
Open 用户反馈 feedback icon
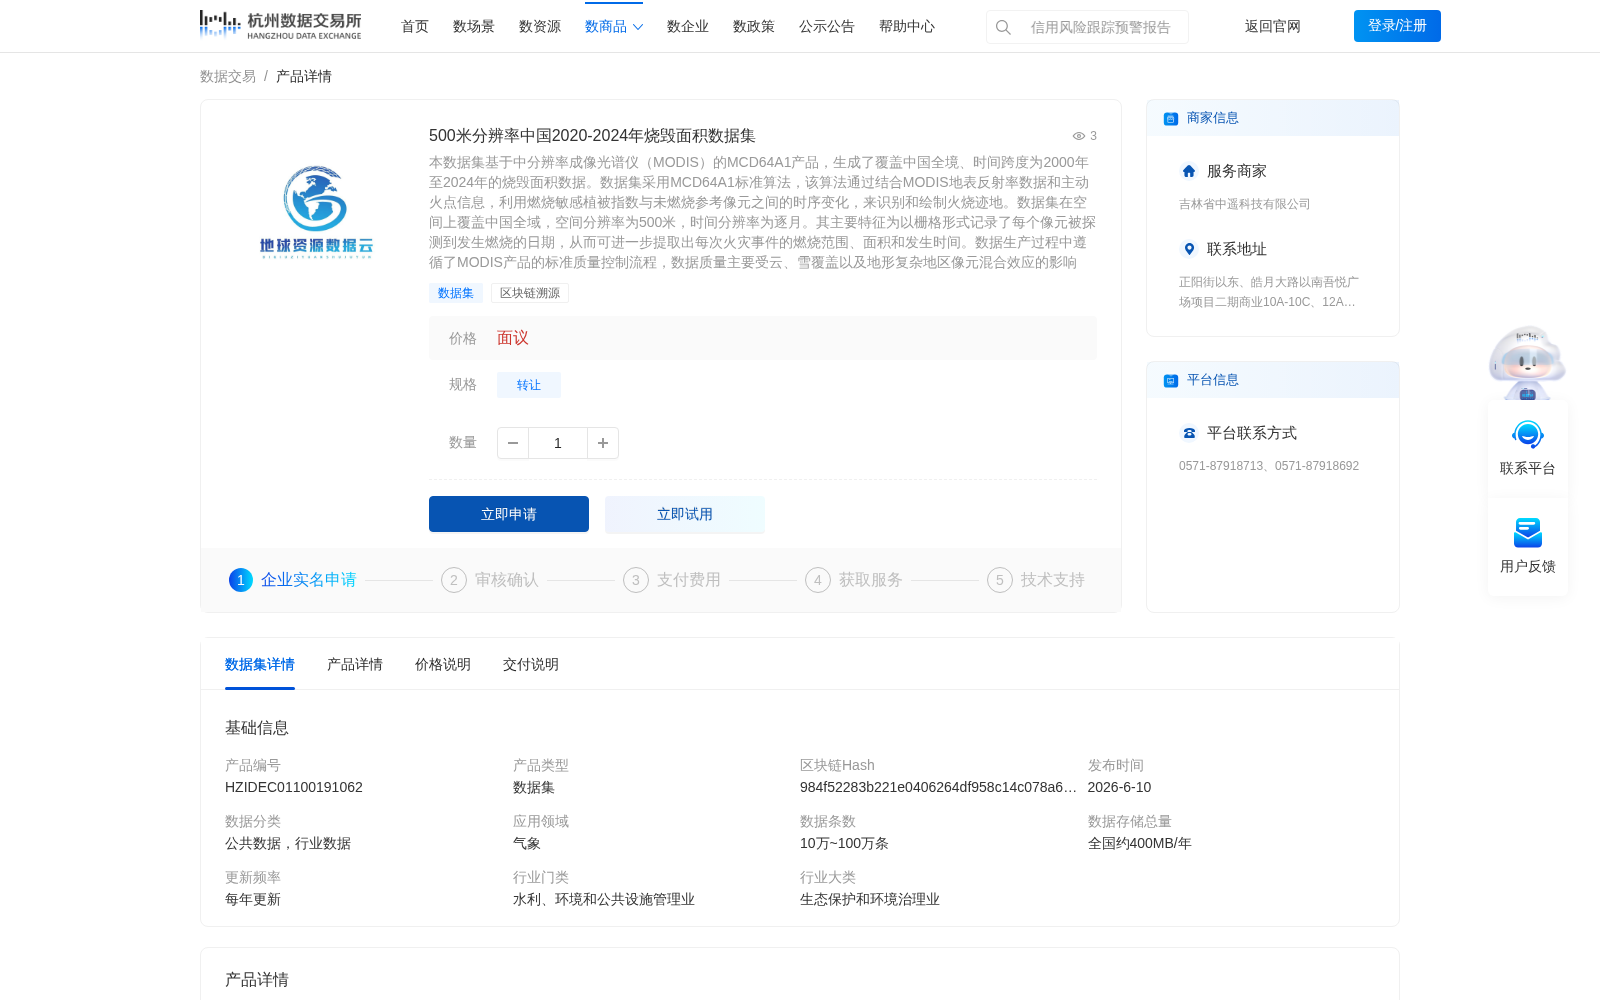(x=1528, y=533)
